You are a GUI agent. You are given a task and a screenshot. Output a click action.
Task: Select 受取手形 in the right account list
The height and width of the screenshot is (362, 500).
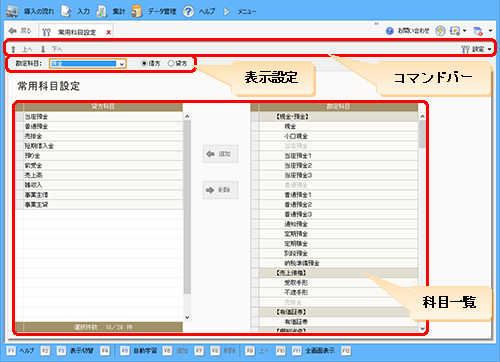pos(338,283)
